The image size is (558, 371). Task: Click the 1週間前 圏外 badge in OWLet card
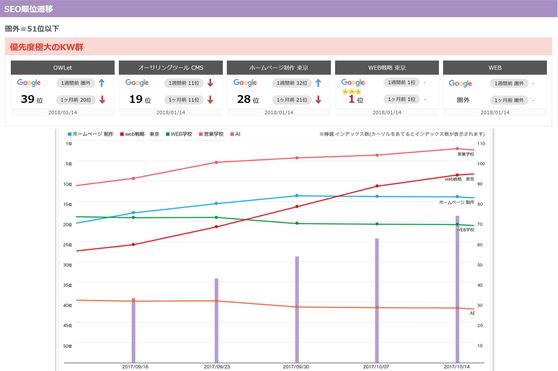(x=75, y=83)
